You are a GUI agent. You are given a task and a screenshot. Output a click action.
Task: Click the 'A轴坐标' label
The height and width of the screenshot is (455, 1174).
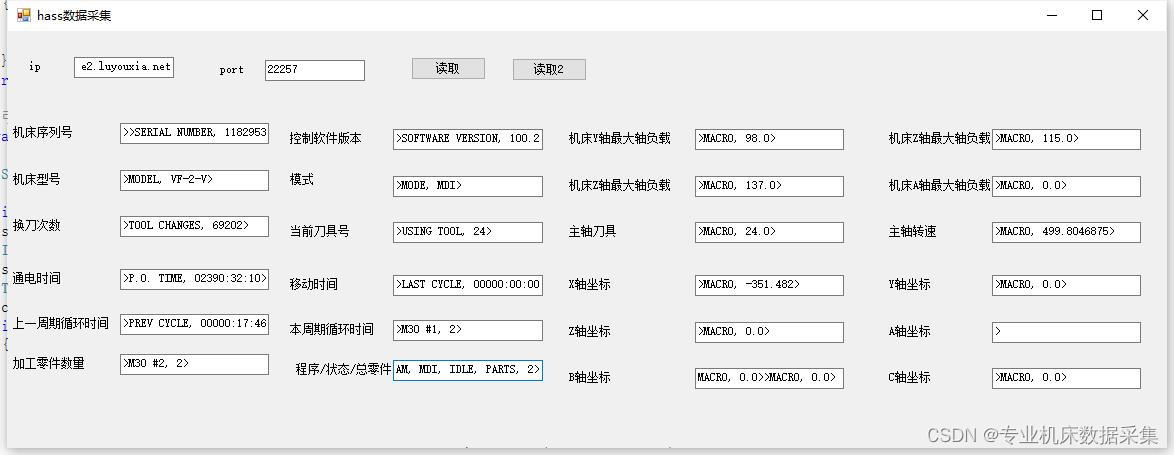(910, 332)
